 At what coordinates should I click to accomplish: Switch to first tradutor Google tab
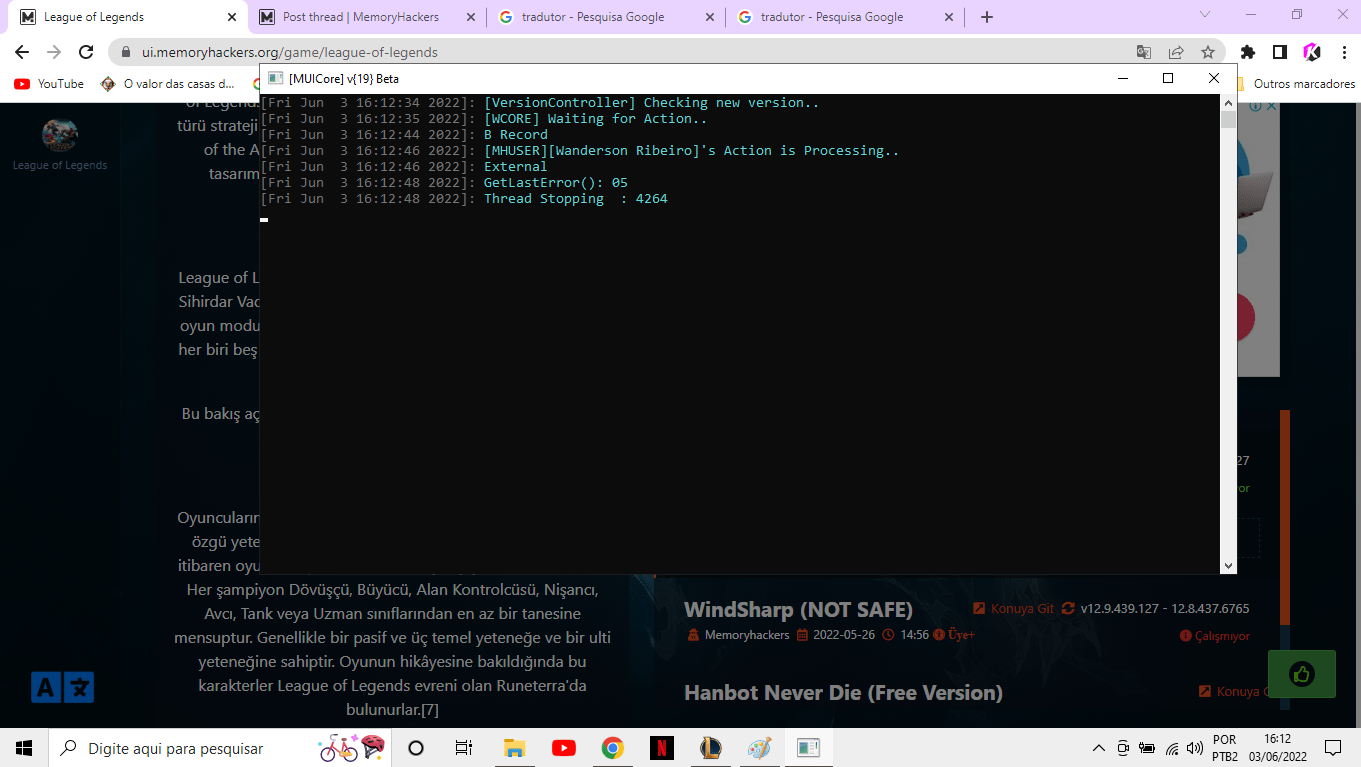[x=607, y=17]
